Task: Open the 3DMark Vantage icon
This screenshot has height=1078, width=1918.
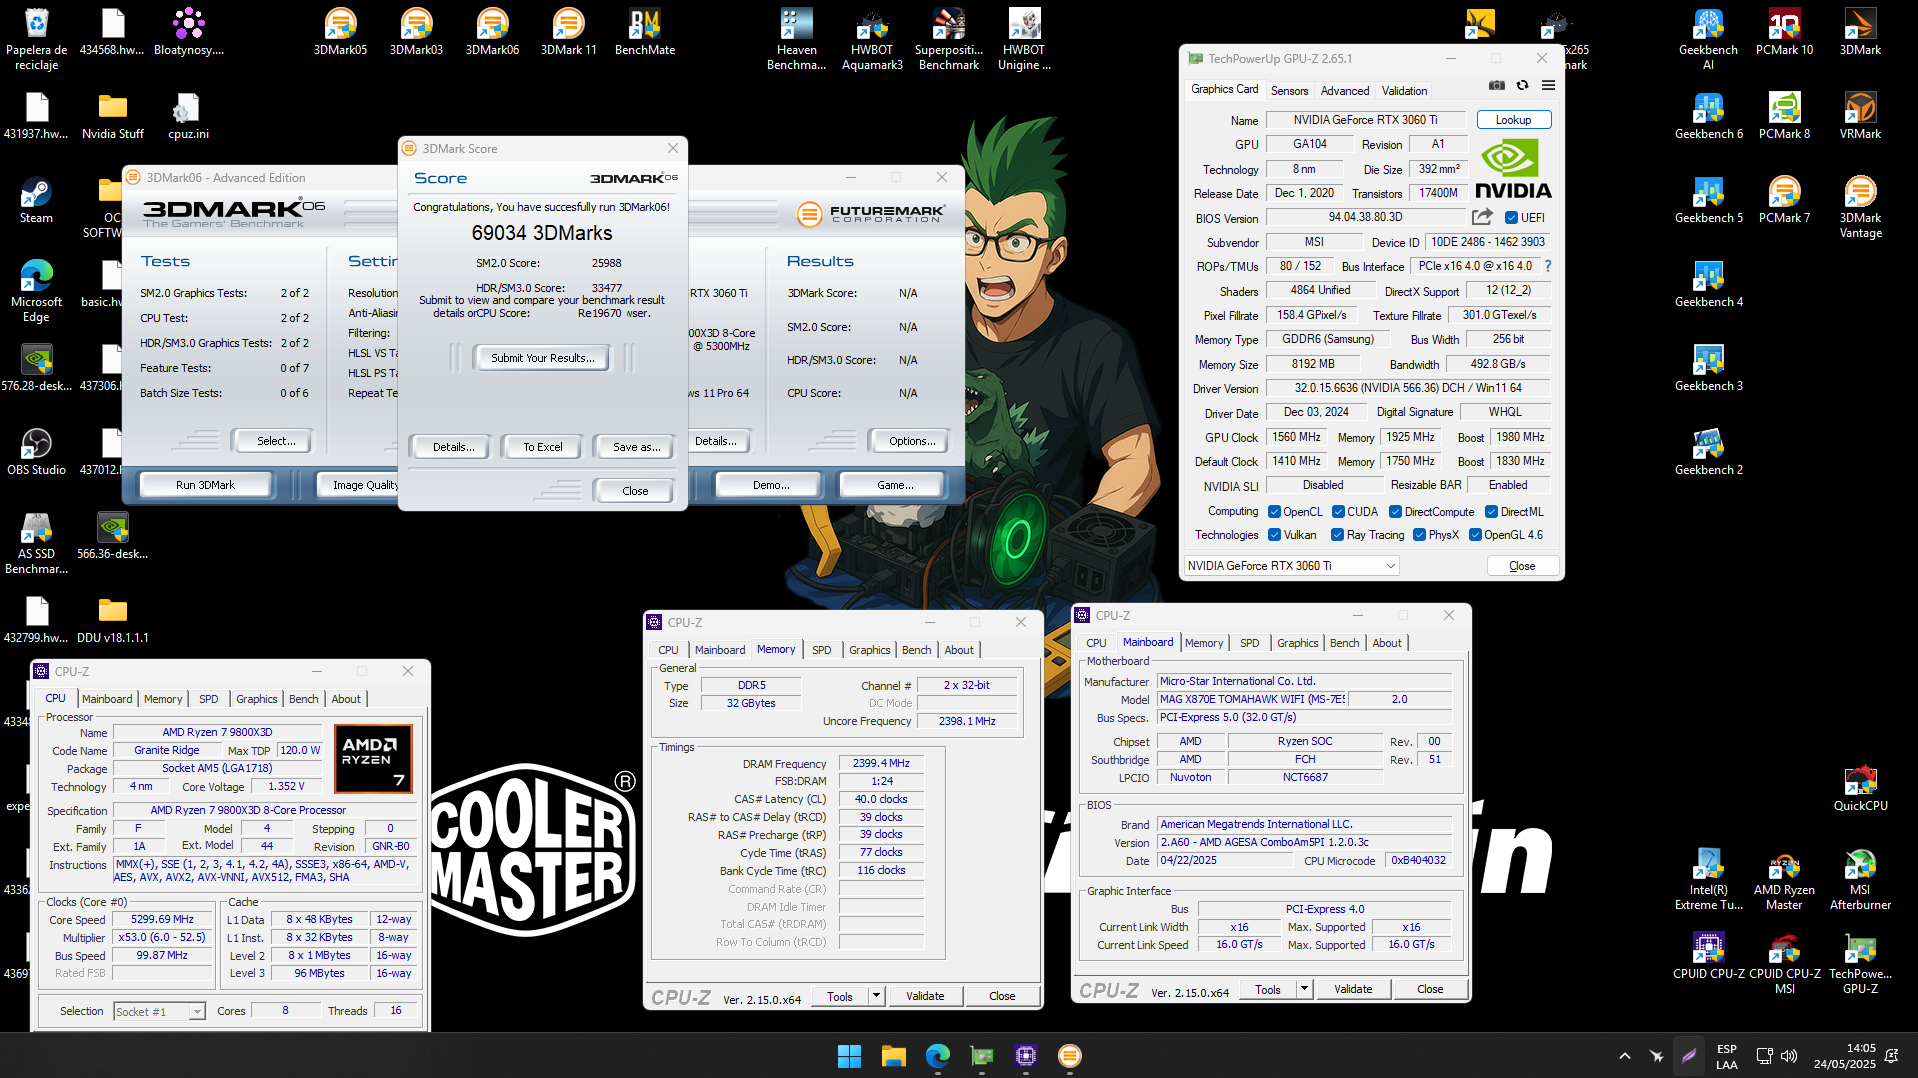Action: tap(1860, 207)
